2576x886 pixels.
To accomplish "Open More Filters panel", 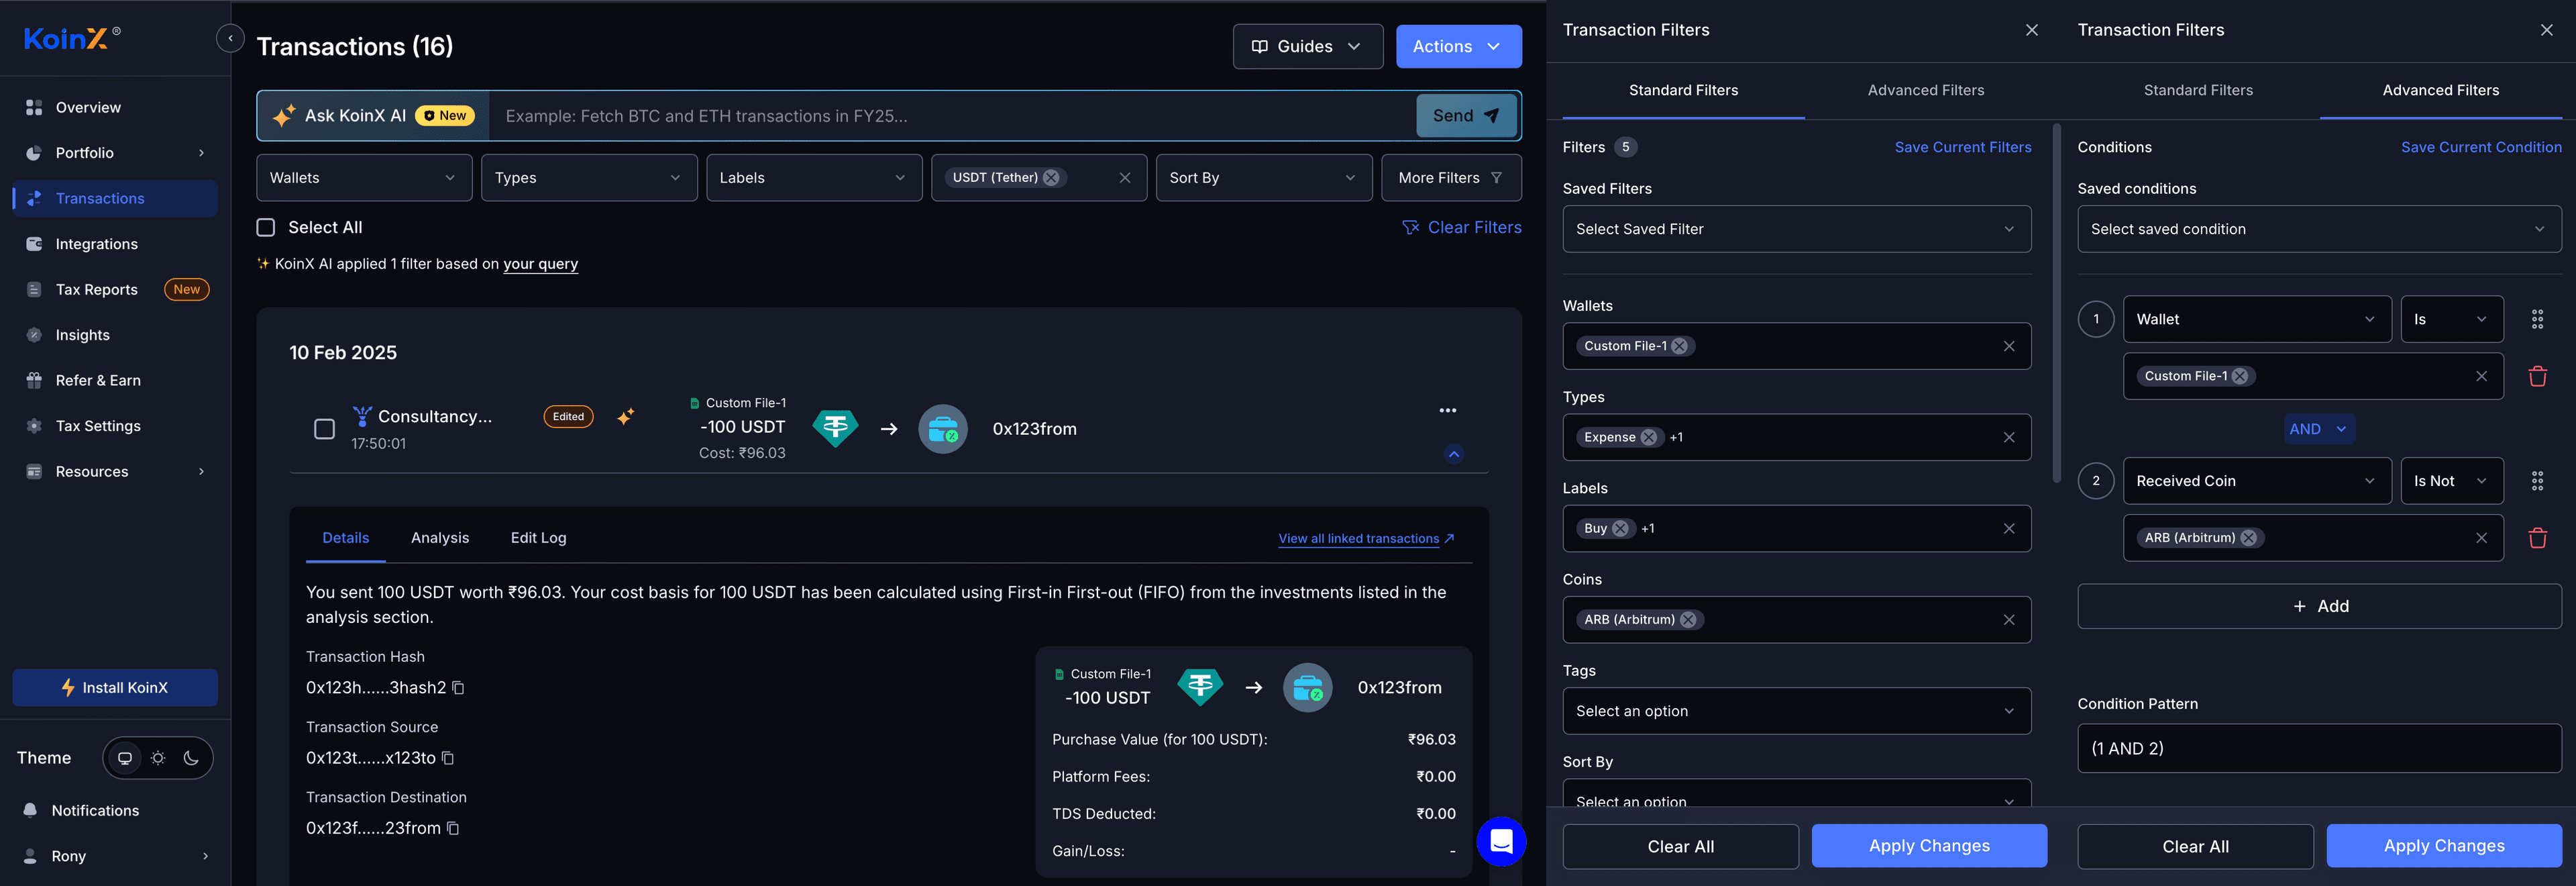I will [1451, 178].
